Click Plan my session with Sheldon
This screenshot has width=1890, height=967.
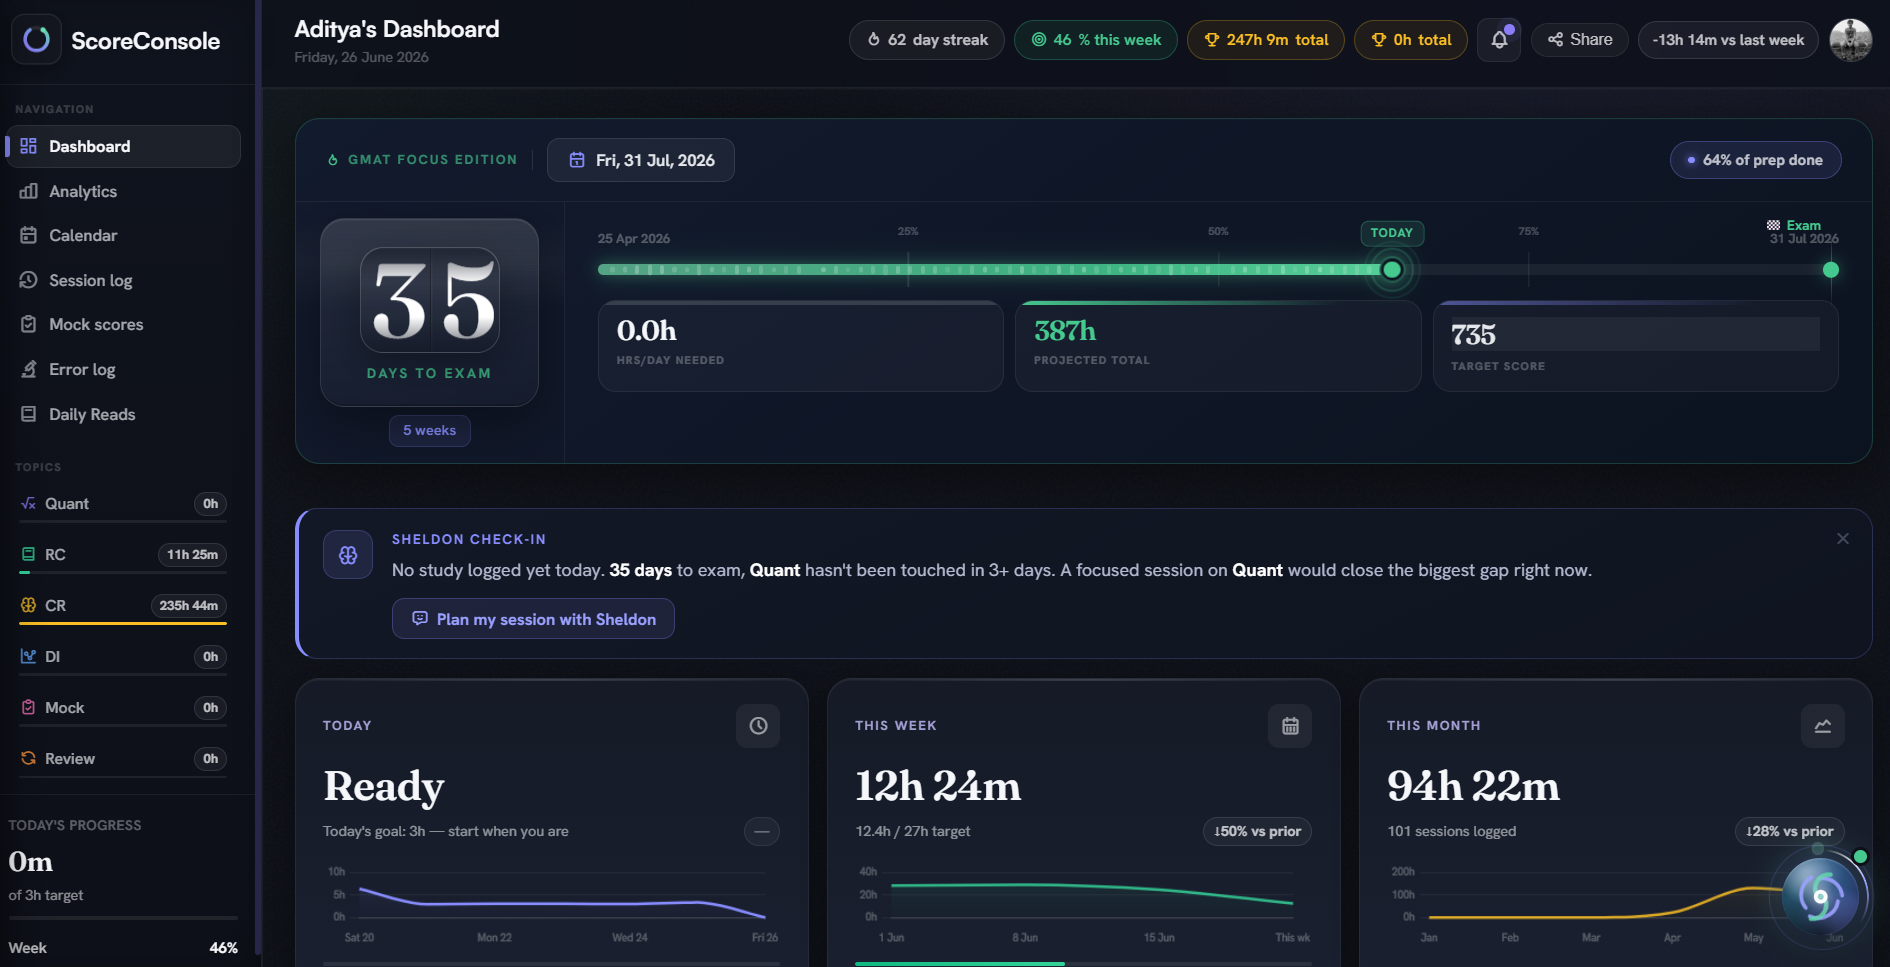pos(533,619)
